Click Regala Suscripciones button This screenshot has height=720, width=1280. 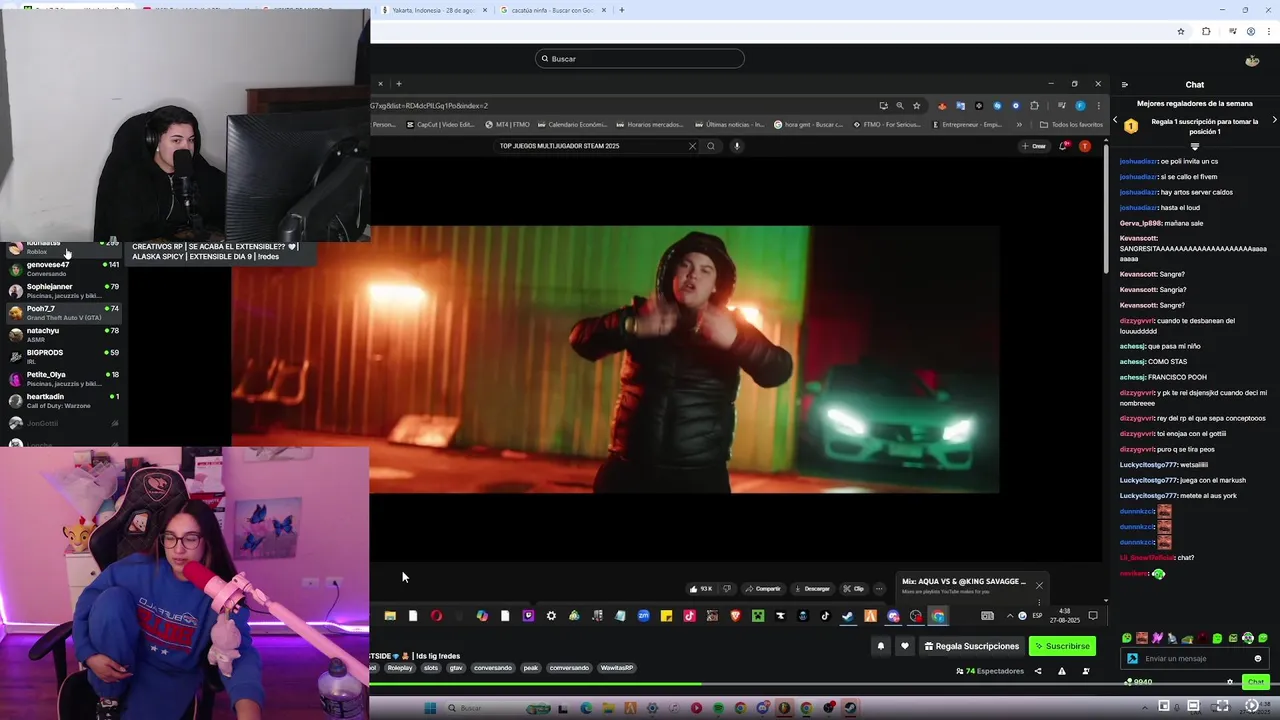972,646
